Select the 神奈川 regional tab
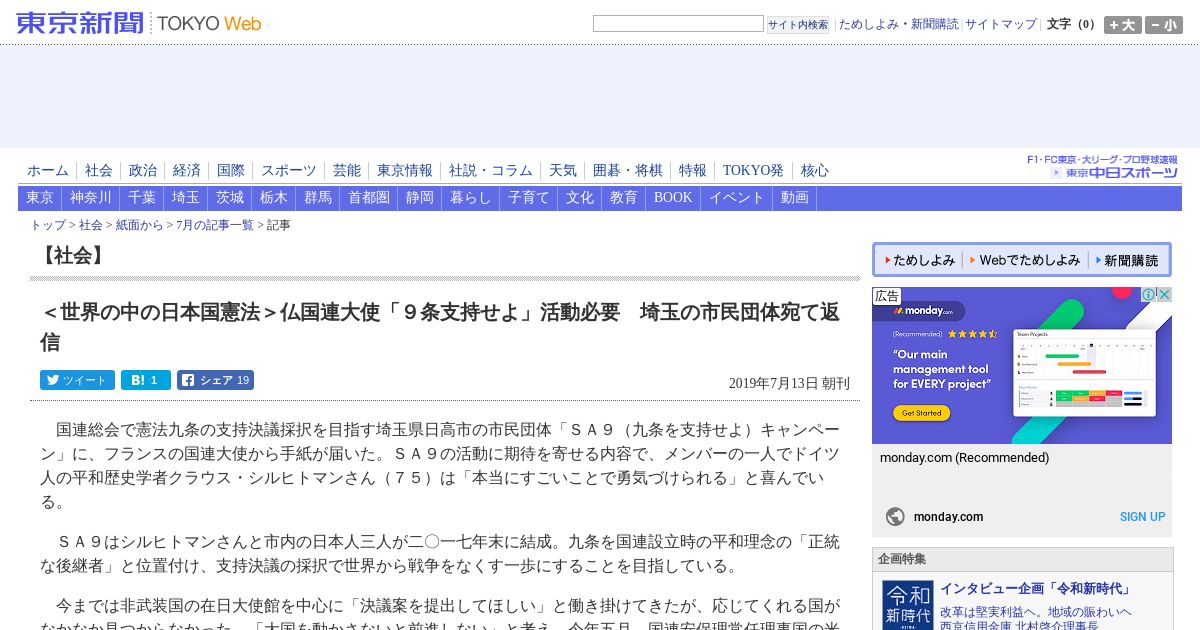Screen dimensions: 1200x630 pos(91,198)
